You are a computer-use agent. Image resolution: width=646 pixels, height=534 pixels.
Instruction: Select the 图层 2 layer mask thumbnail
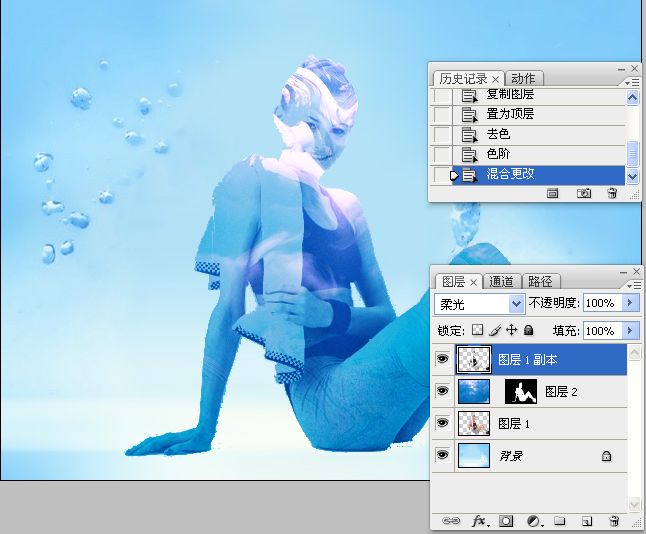tap(521, 392)
